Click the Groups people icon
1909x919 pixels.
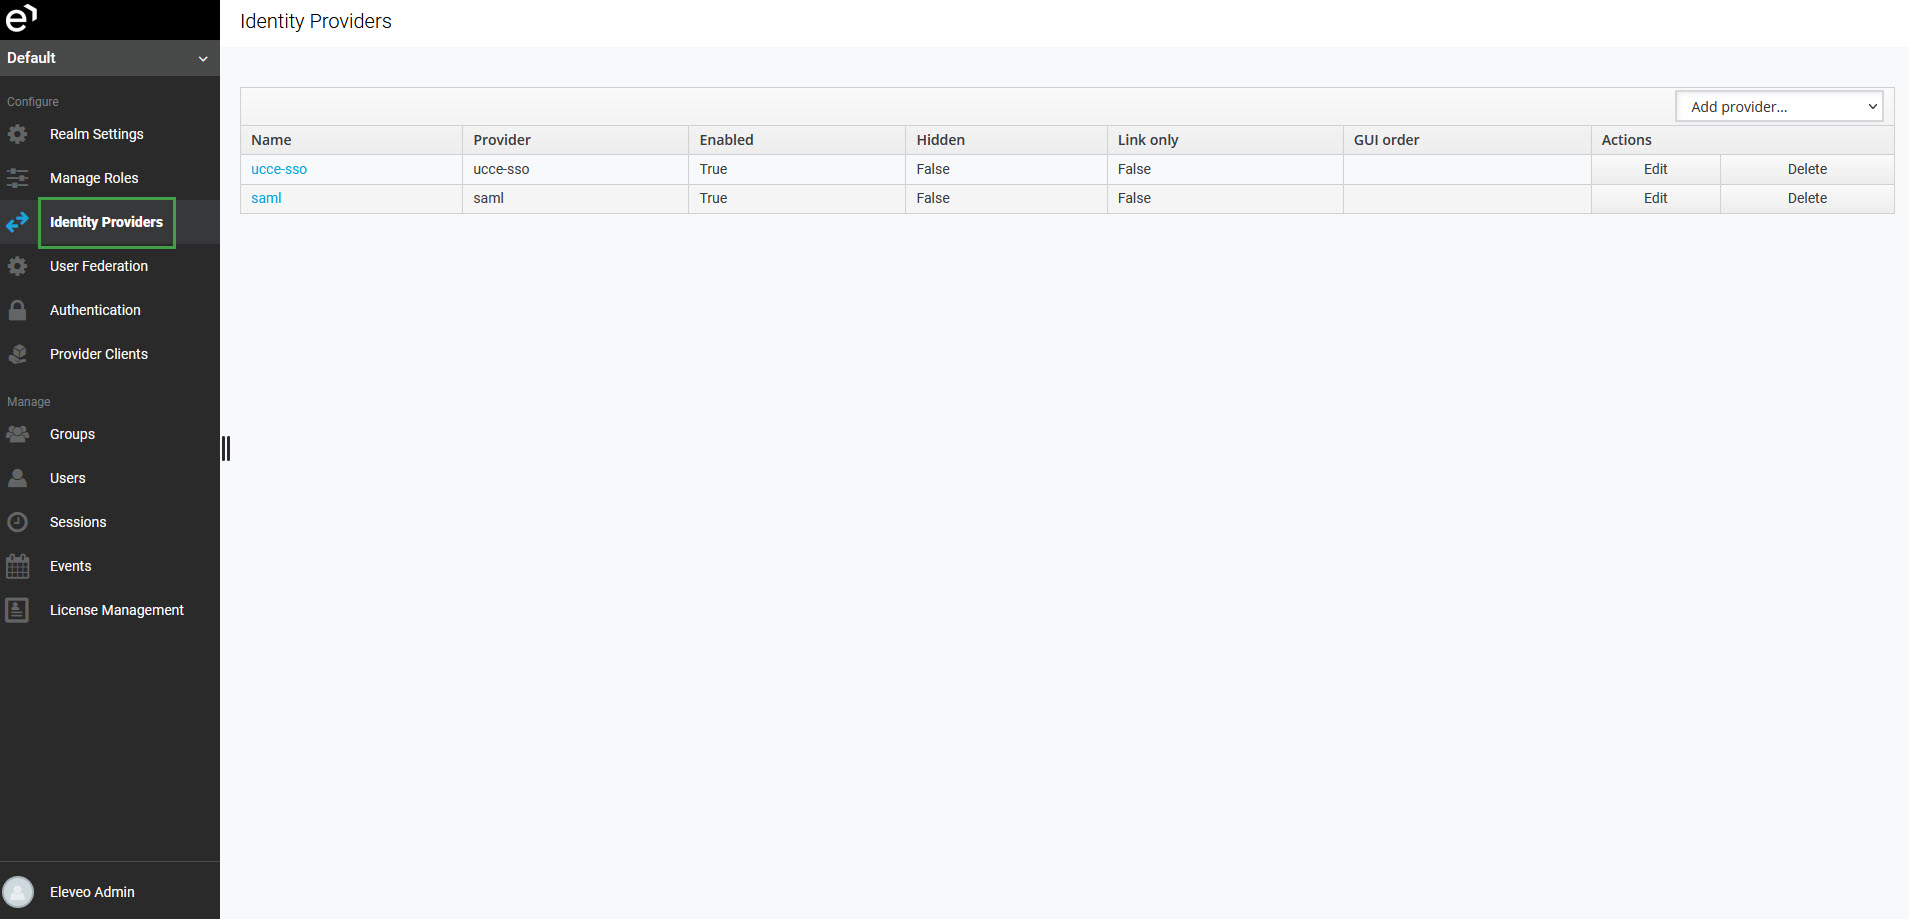tap(18, 434)
